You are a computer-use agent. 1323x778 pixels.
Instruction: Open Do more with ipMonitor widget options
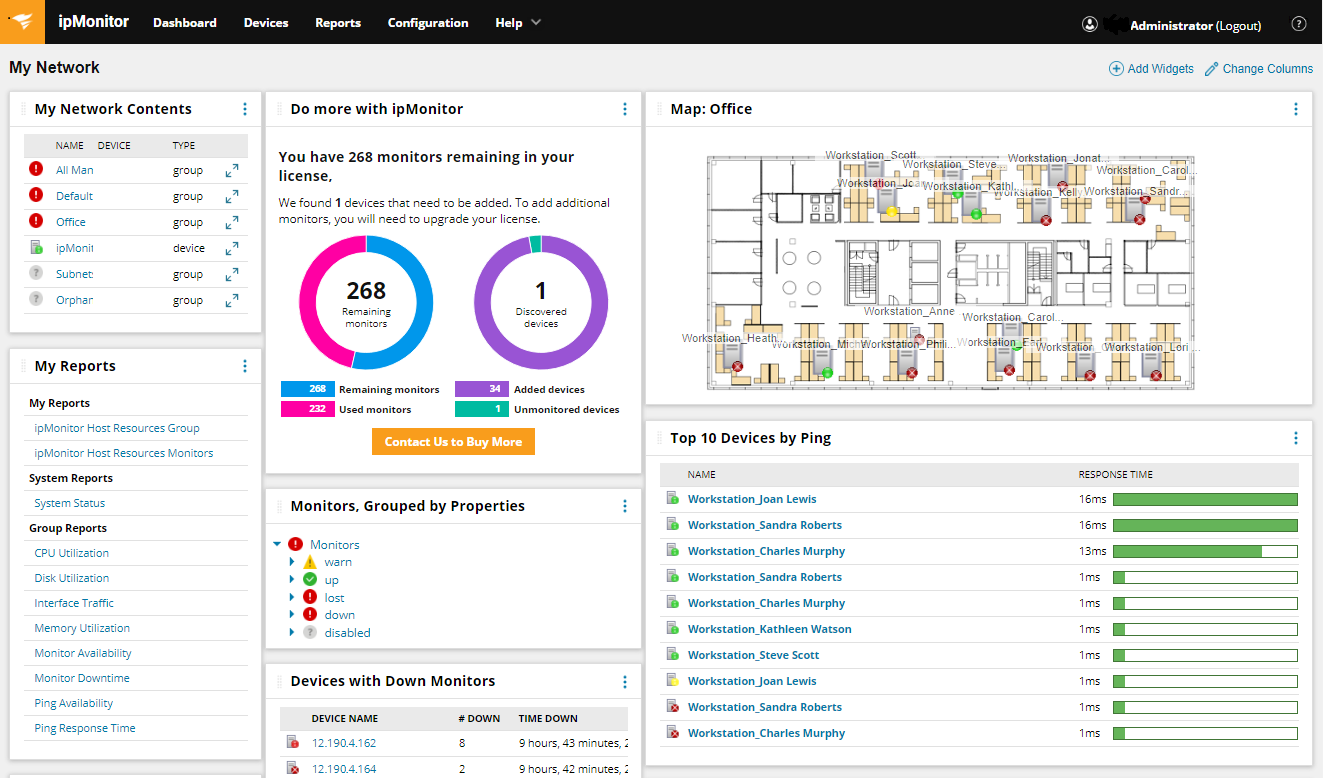(x=625, y=109)
